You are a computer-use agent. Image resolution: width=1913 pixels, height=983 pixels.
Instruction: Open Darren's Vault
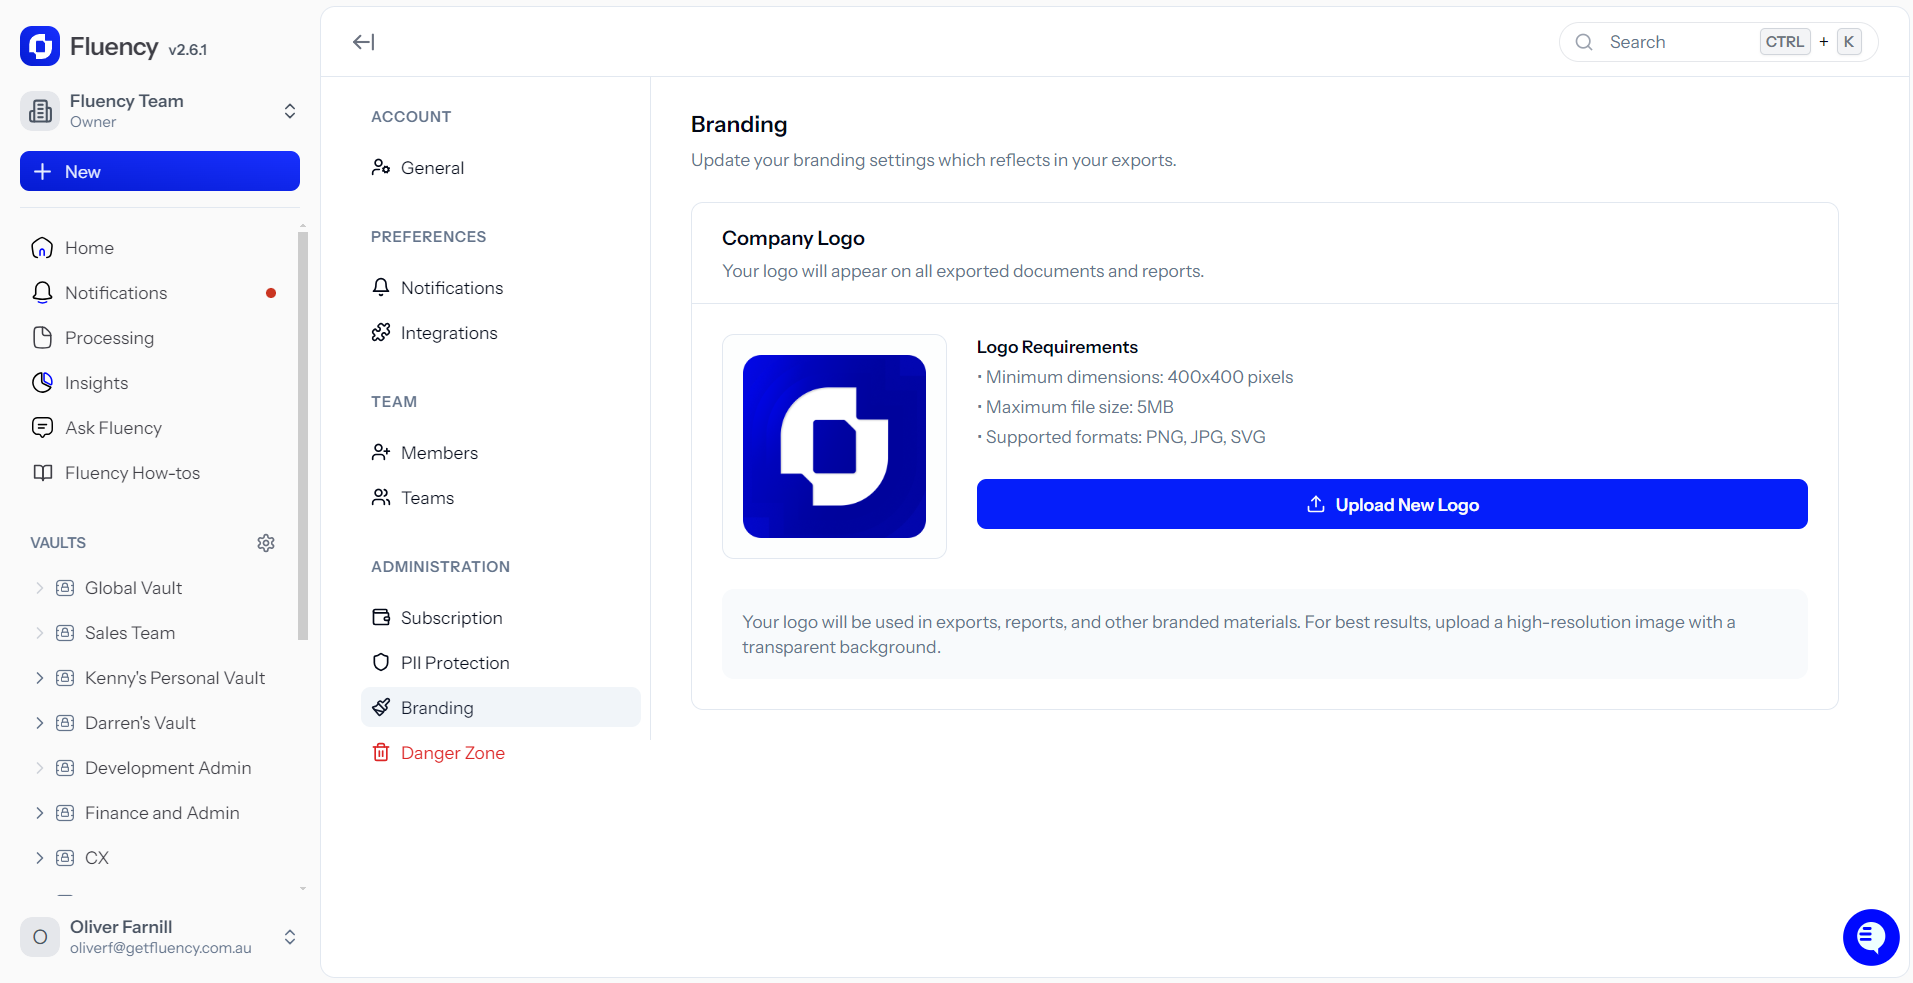click(140, 723)
